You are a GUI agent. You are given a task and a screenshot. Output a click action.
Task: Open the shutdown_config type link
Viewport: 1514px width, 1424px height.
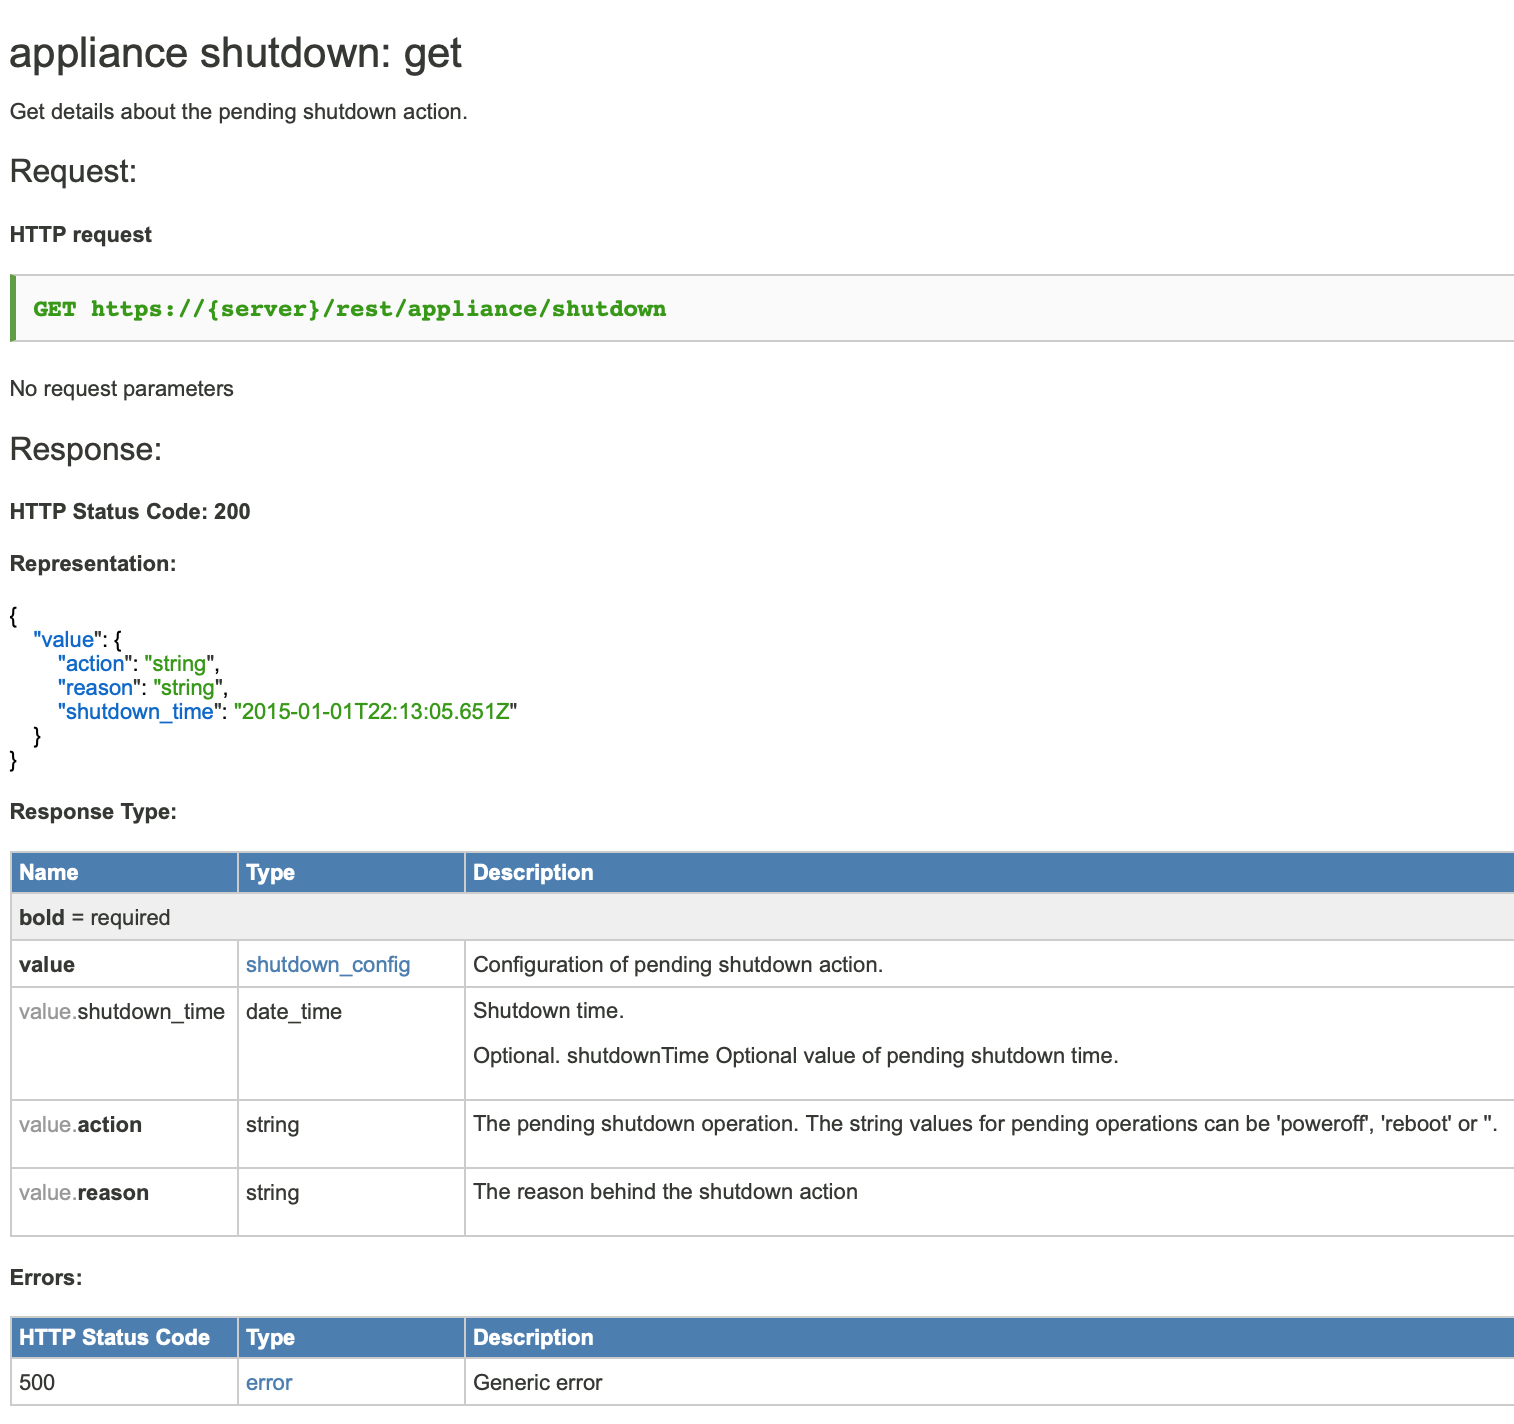(327, 965)
